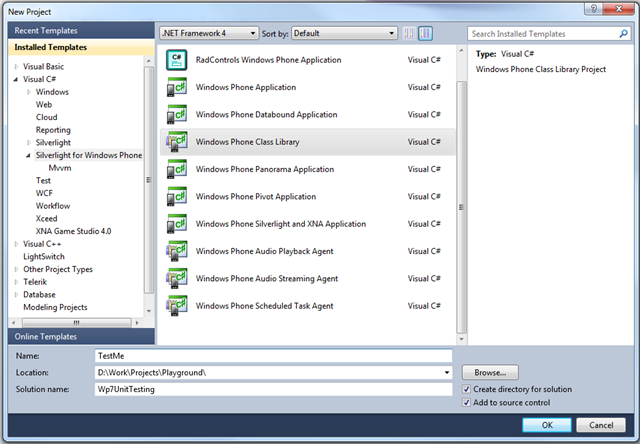The image size is (640, 444).
Task: Open the Location path dropdown arrow
Action: coord(447,373)
